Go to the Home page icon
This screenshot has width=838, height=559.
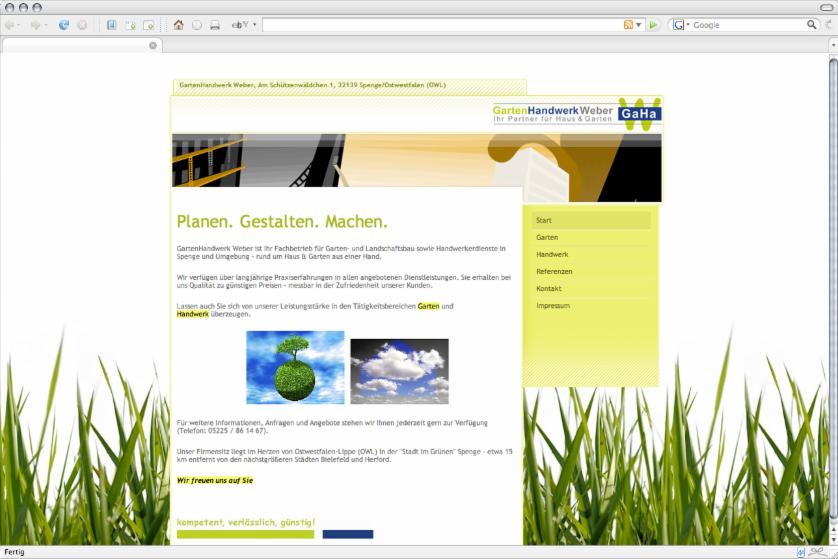tap(178, 25)
